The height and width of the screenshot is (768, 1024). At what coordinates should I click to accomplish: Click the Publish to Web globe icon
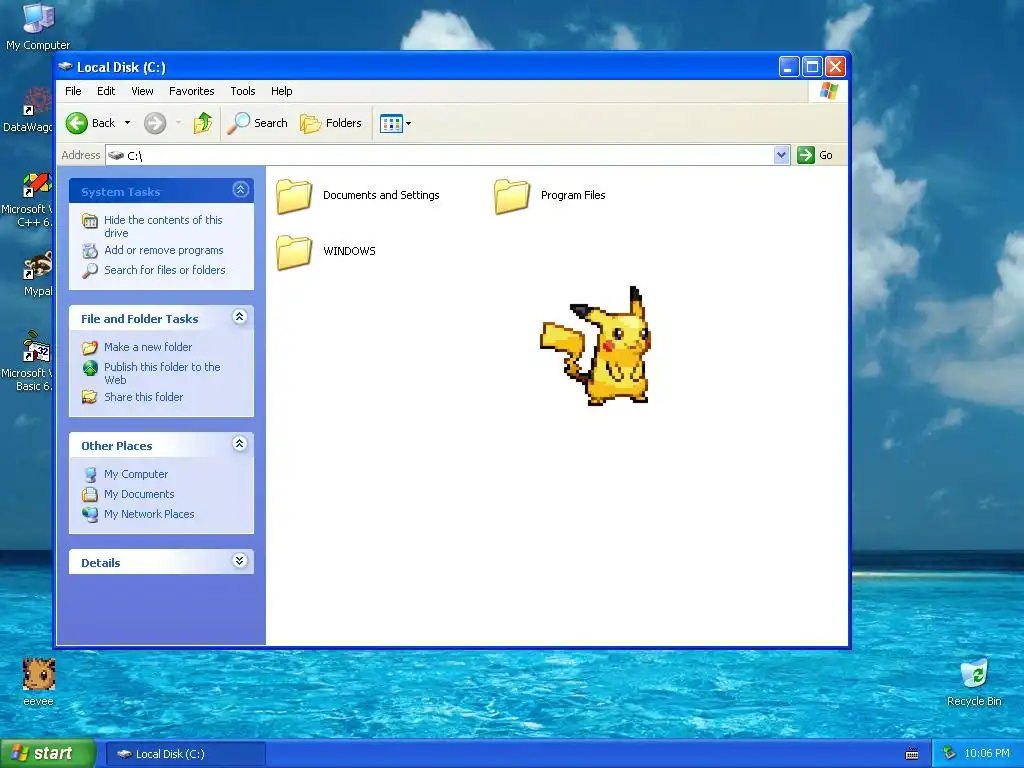[x=90, y=368]
